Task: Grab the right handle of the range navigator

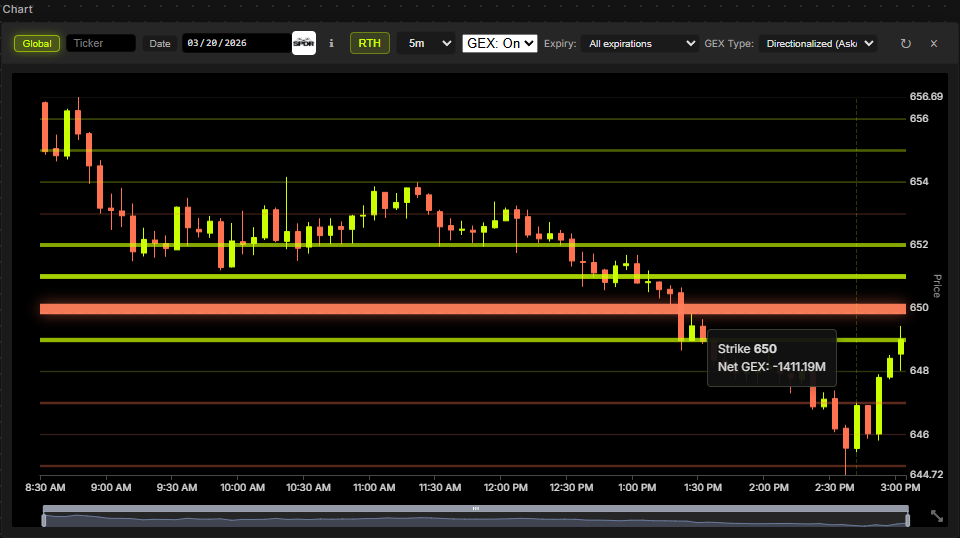Action: 908,519
